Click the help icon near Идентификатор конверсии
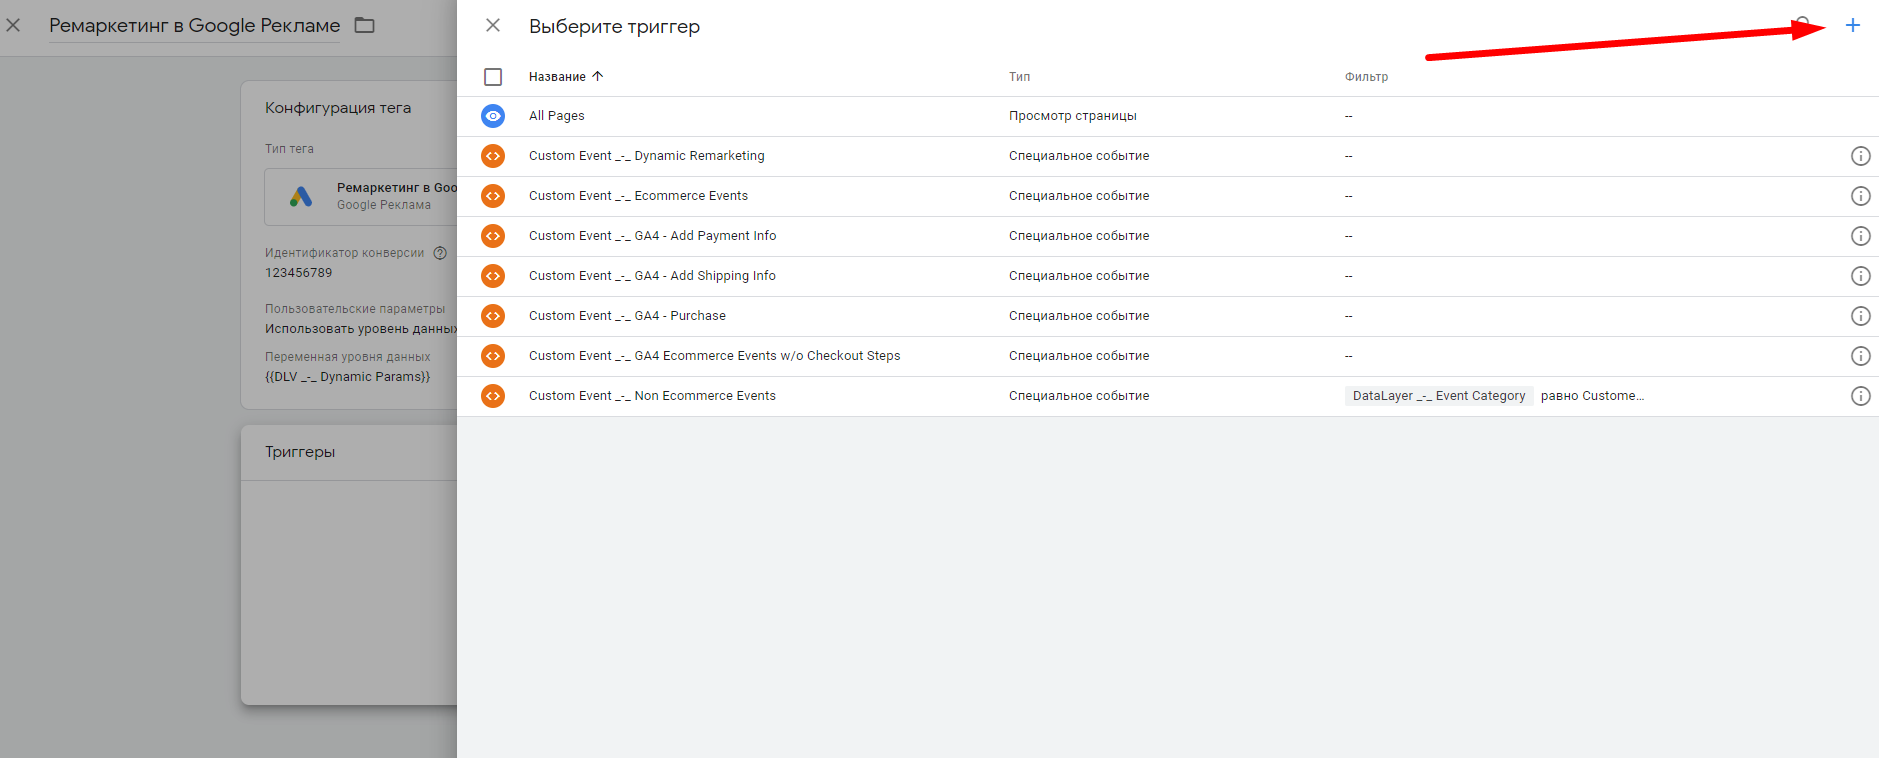1879x758 pixels. 440,253
